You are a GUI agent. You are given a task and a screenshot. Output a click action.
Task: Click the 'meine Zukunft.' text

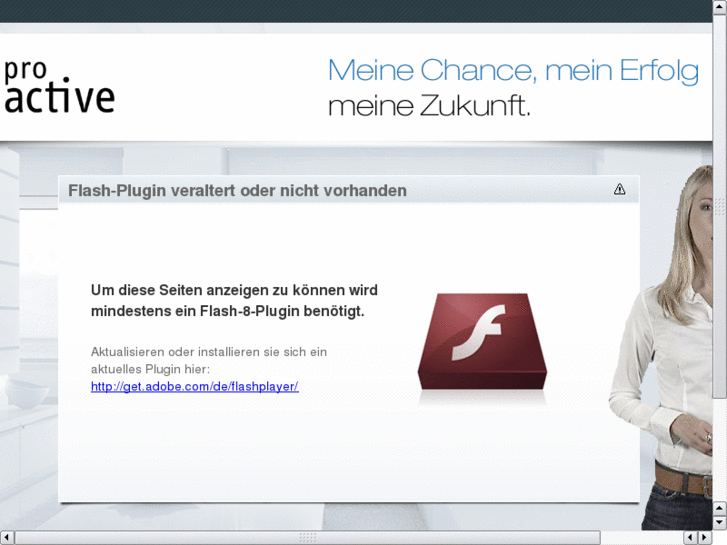[x=429, y=106]
